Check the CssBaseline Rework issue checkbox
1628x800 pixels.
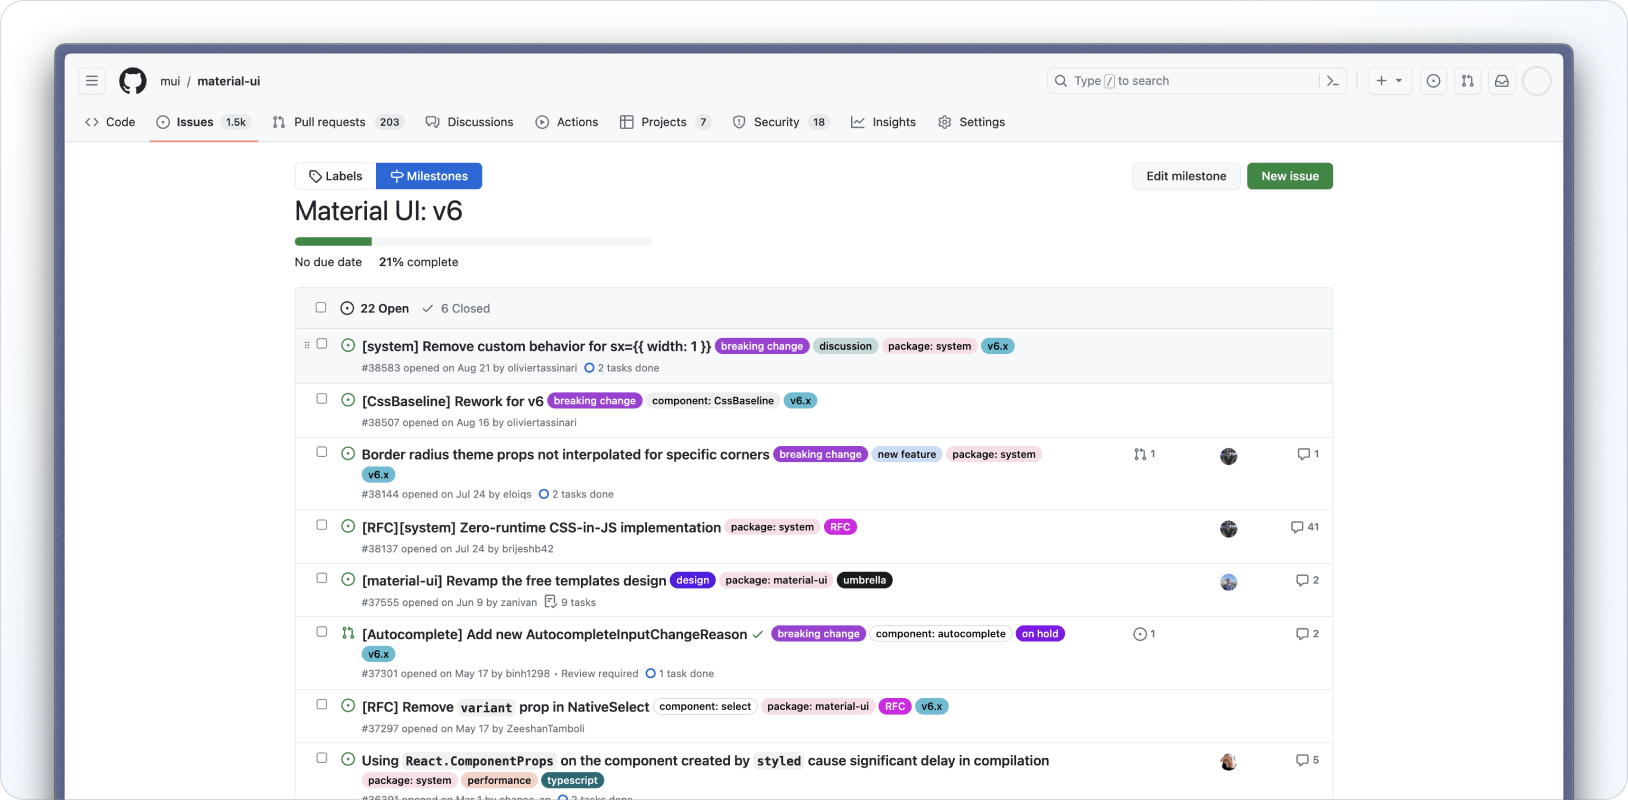point(322,399)
